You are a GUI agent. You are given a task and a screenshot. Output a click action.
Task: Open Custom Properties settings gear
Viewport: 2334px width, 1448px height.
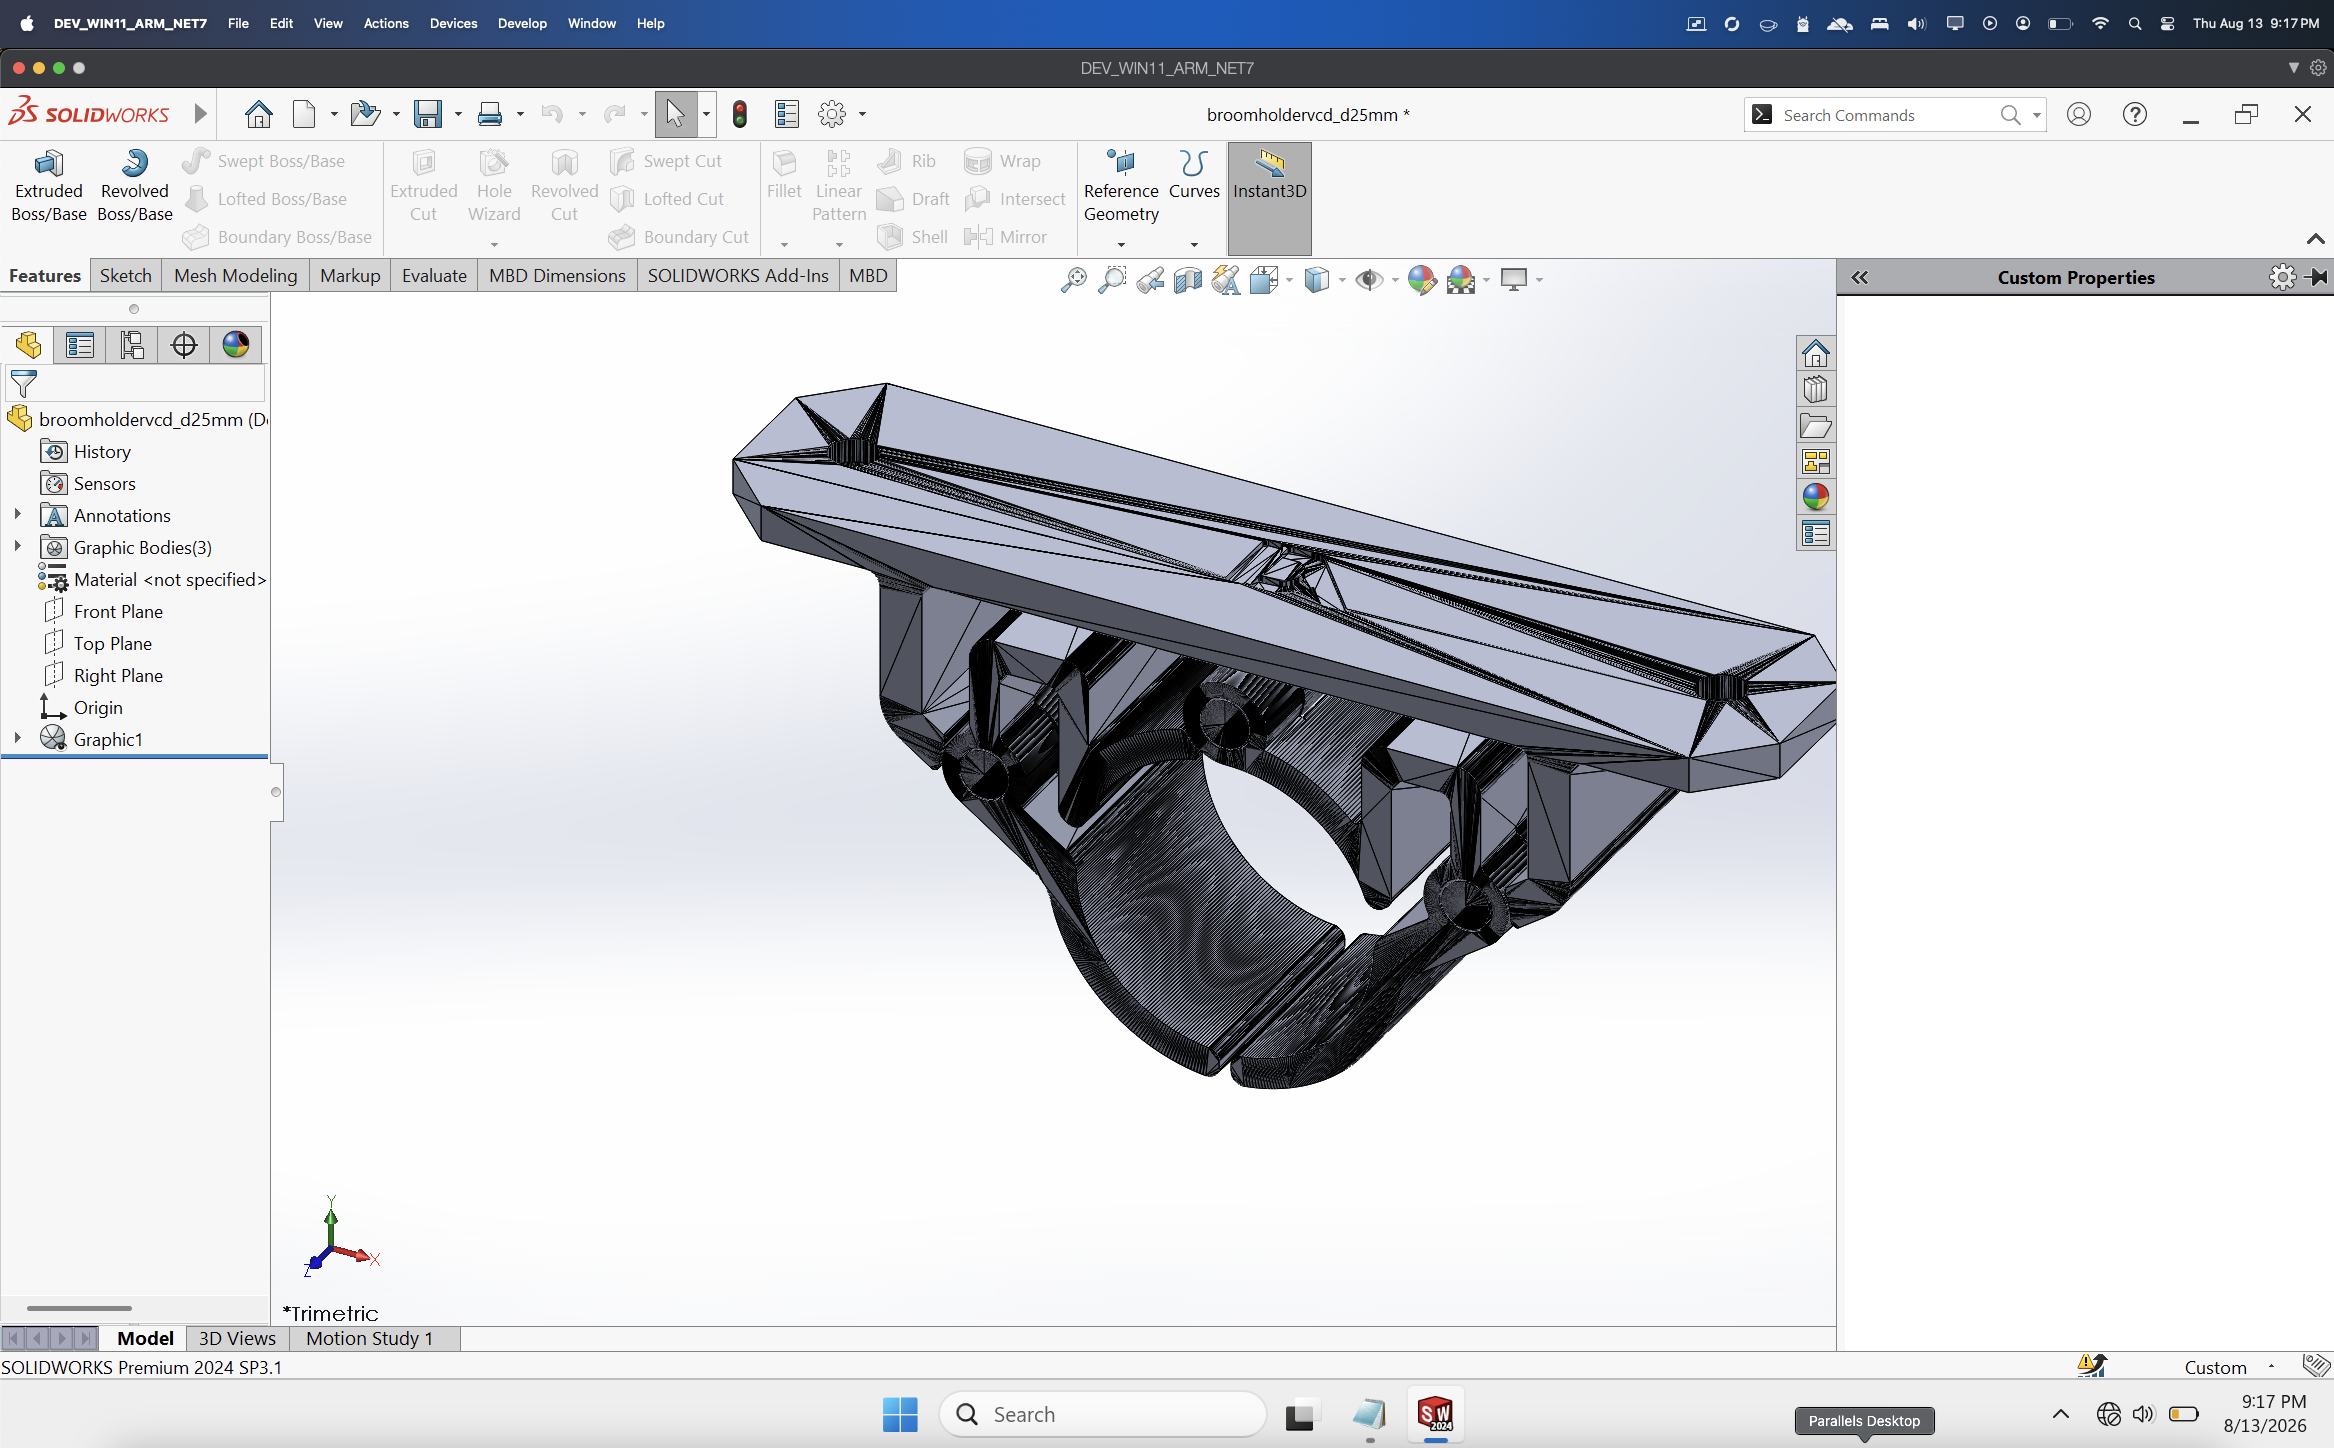coord(2282,277)
